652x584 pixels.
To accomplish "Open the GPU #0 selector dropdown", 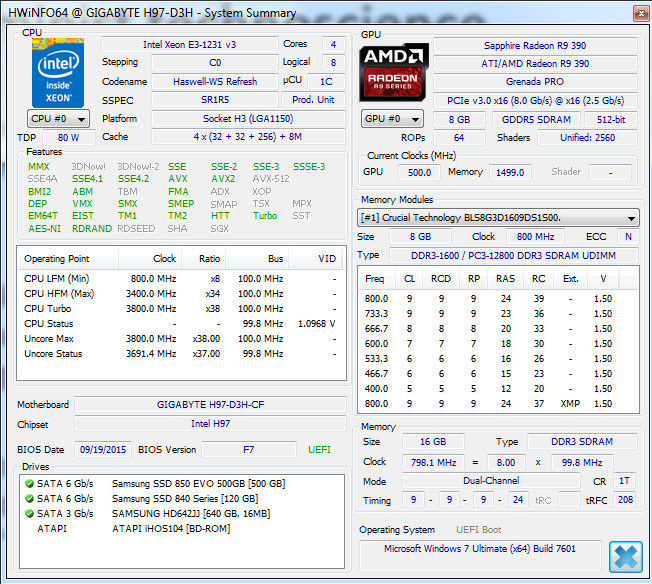I will click(392, 119).
